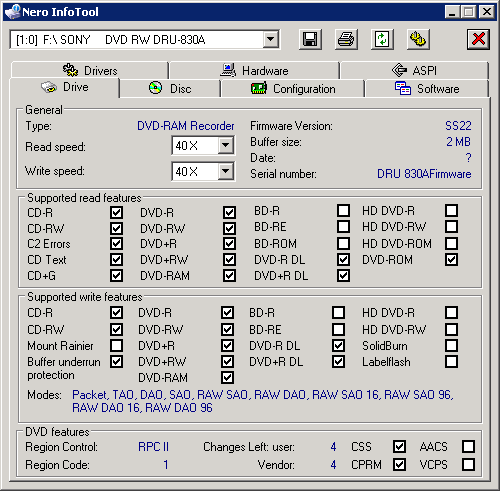
Task: Click the Print icon
Action: [346, 40]
